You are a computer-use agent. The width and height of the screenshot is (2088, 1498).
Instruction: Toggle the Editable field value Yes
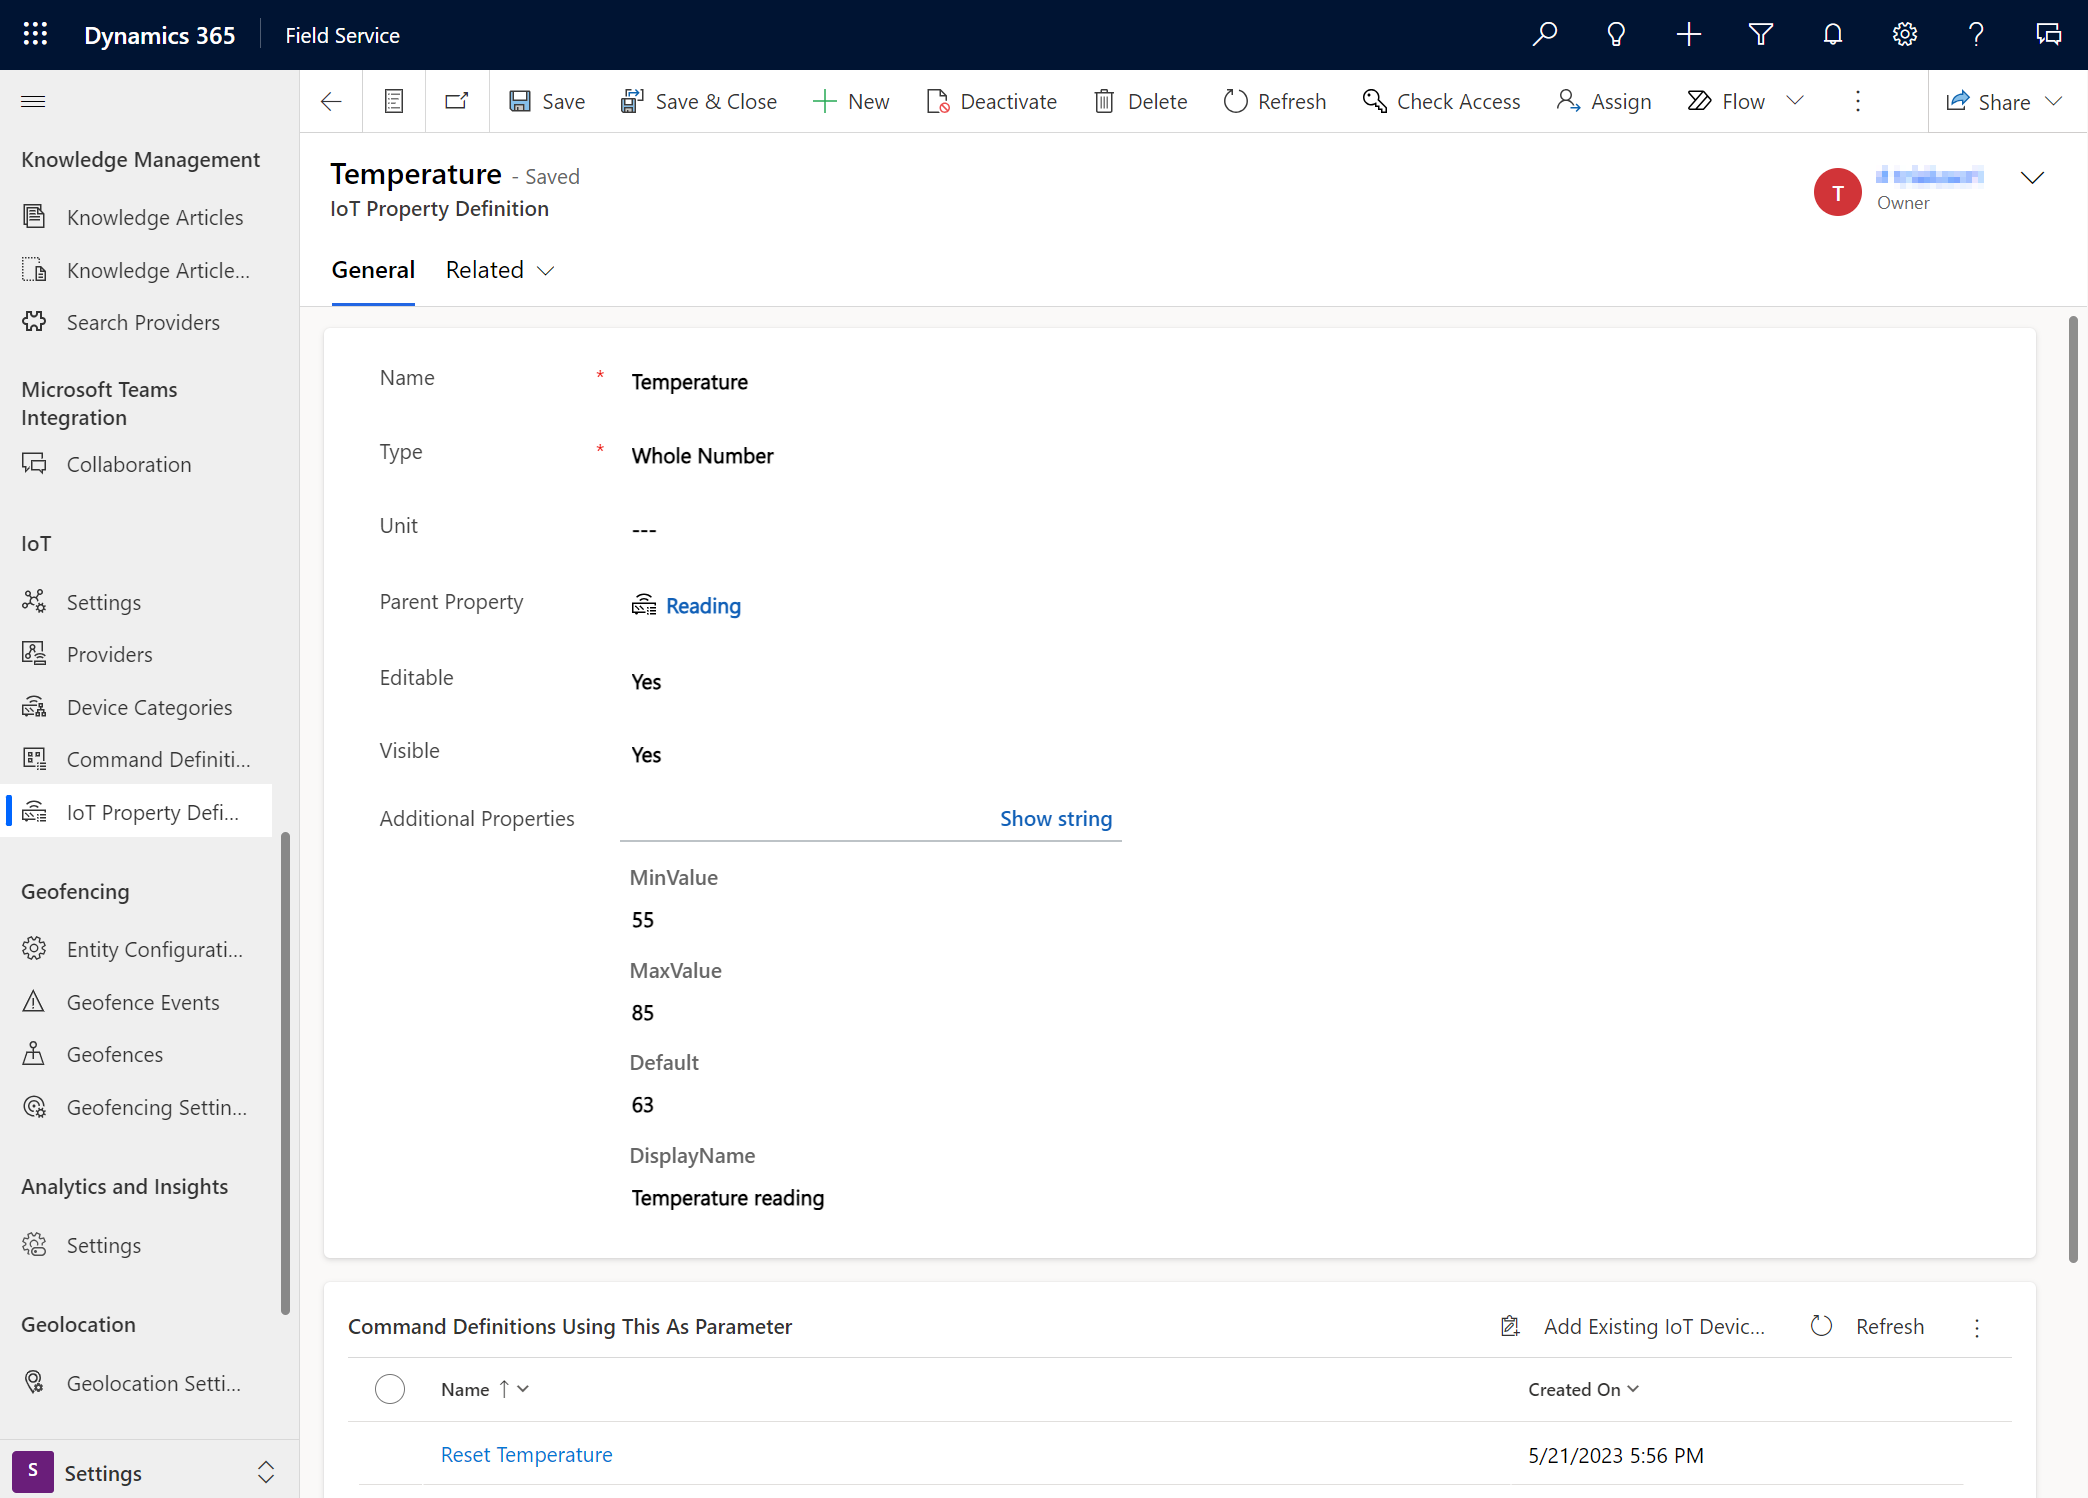click(x=645, y=679)
